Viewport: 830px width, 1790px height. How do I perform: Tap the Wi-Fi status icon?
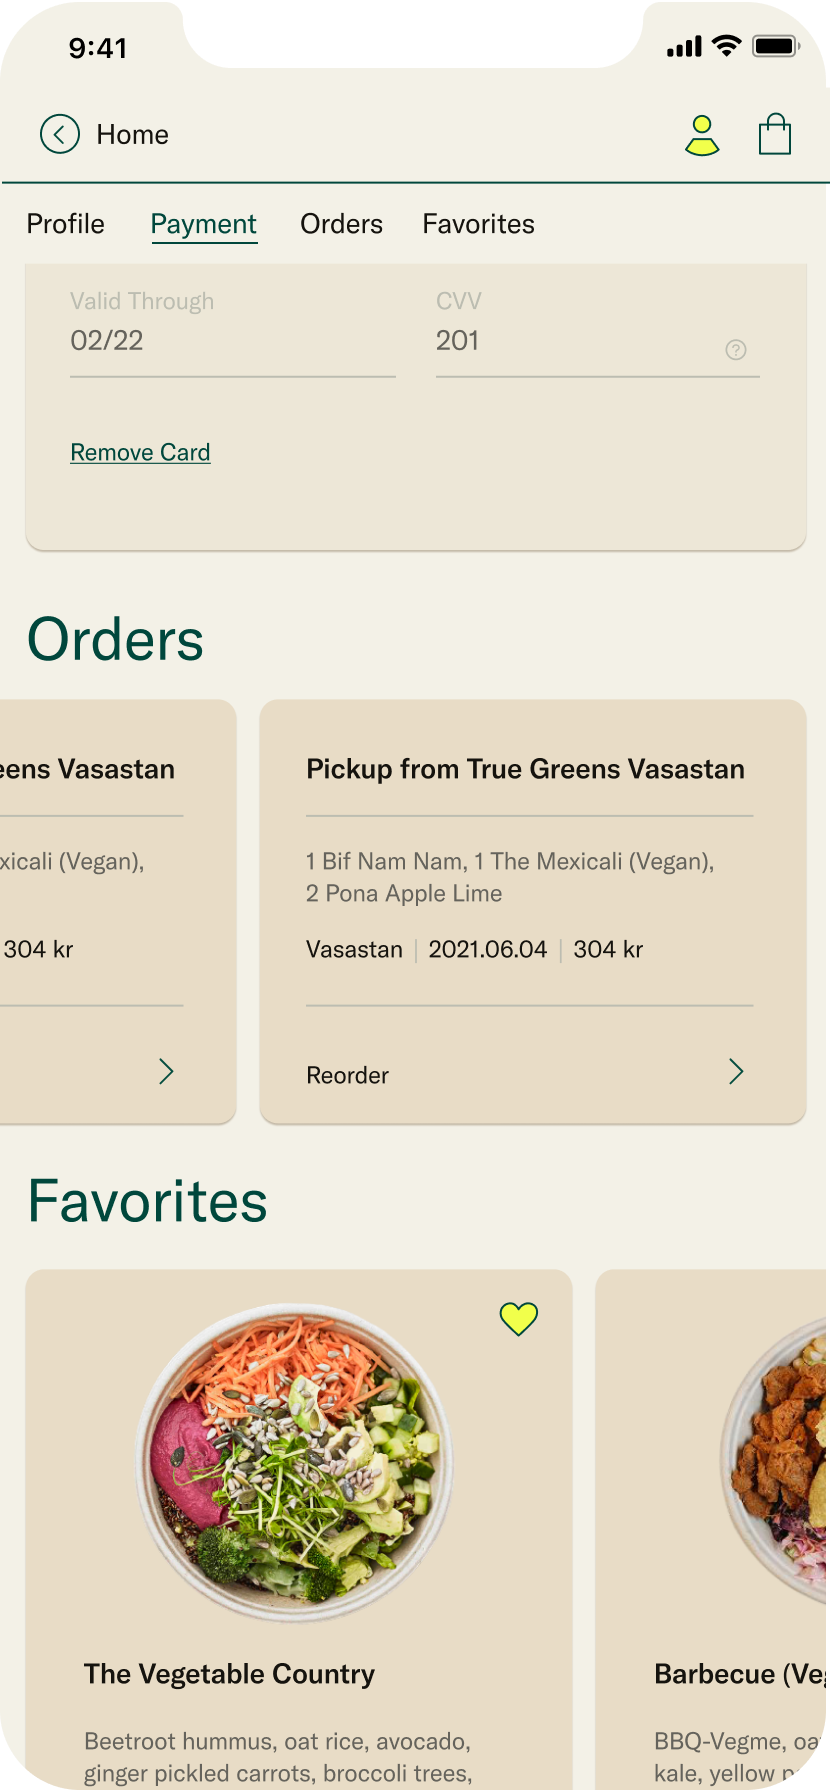(x=727, y=46)
